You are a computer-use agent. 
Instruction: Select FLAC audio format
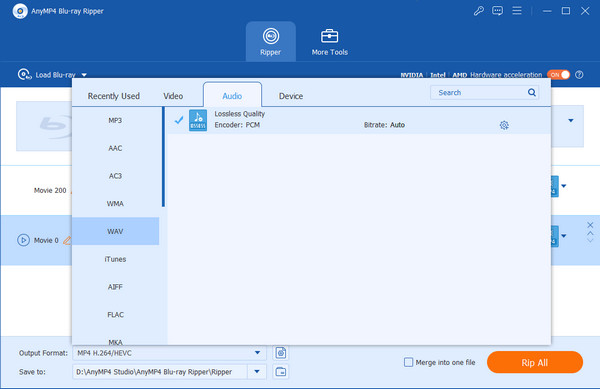[x=115, y=314]
